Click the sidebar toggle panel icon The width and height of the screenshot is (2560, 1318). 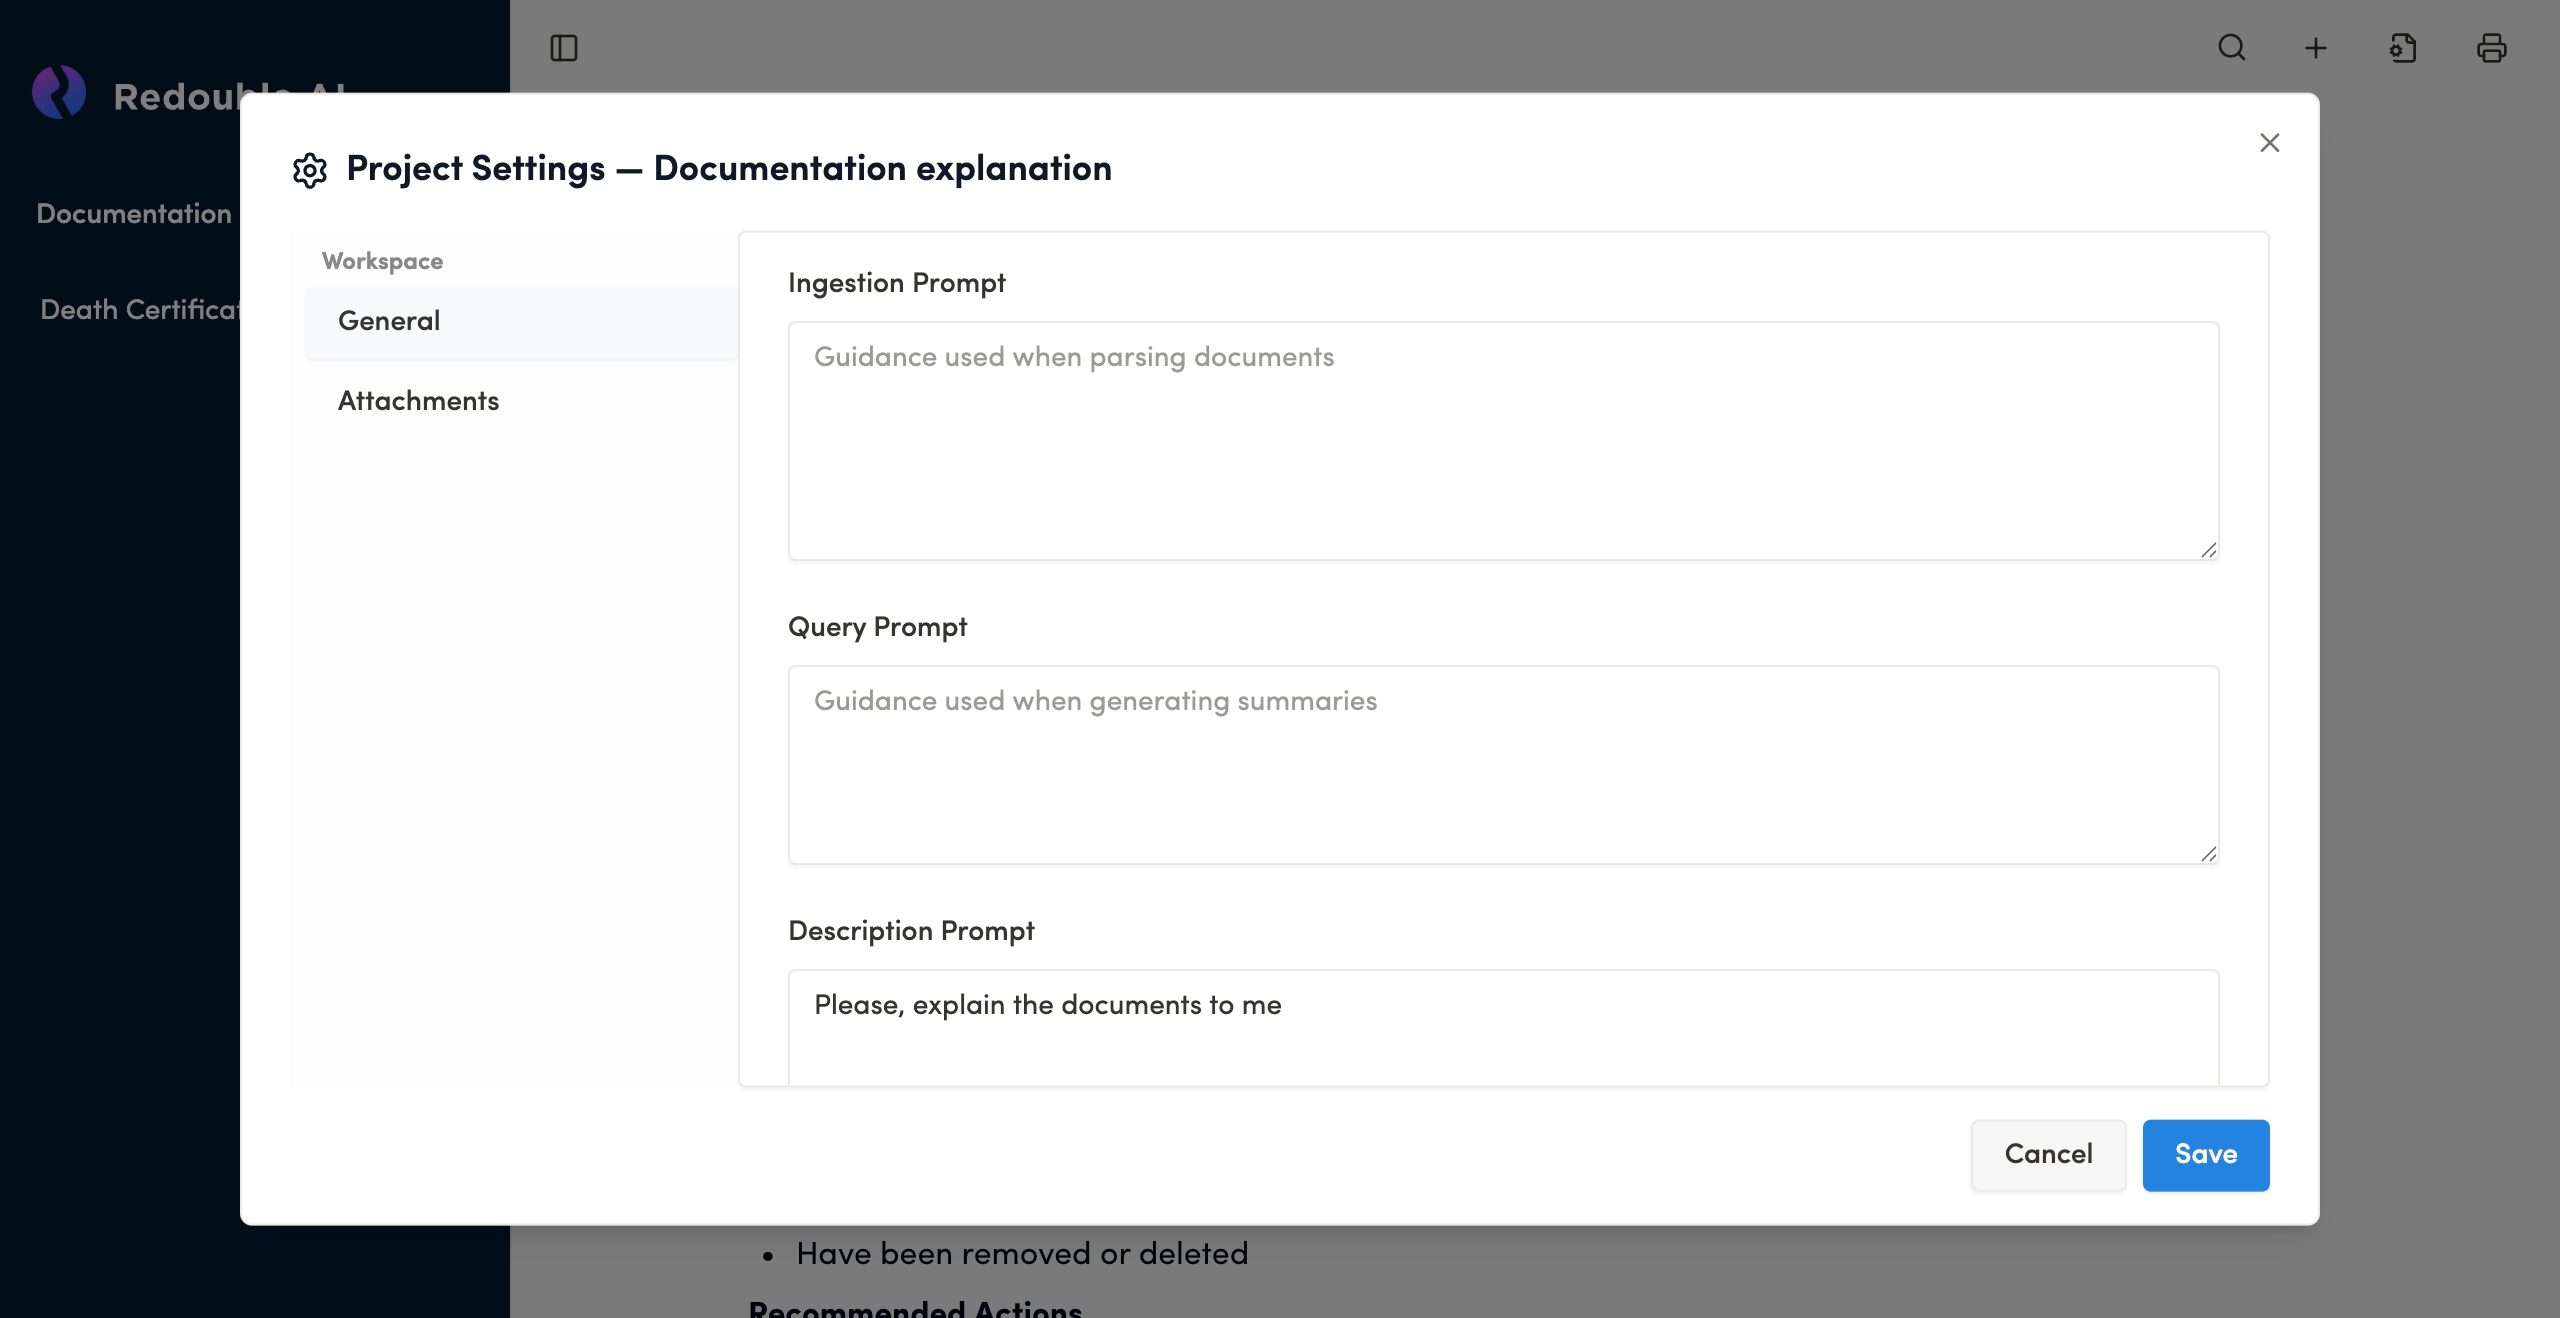tap(564, 48)
